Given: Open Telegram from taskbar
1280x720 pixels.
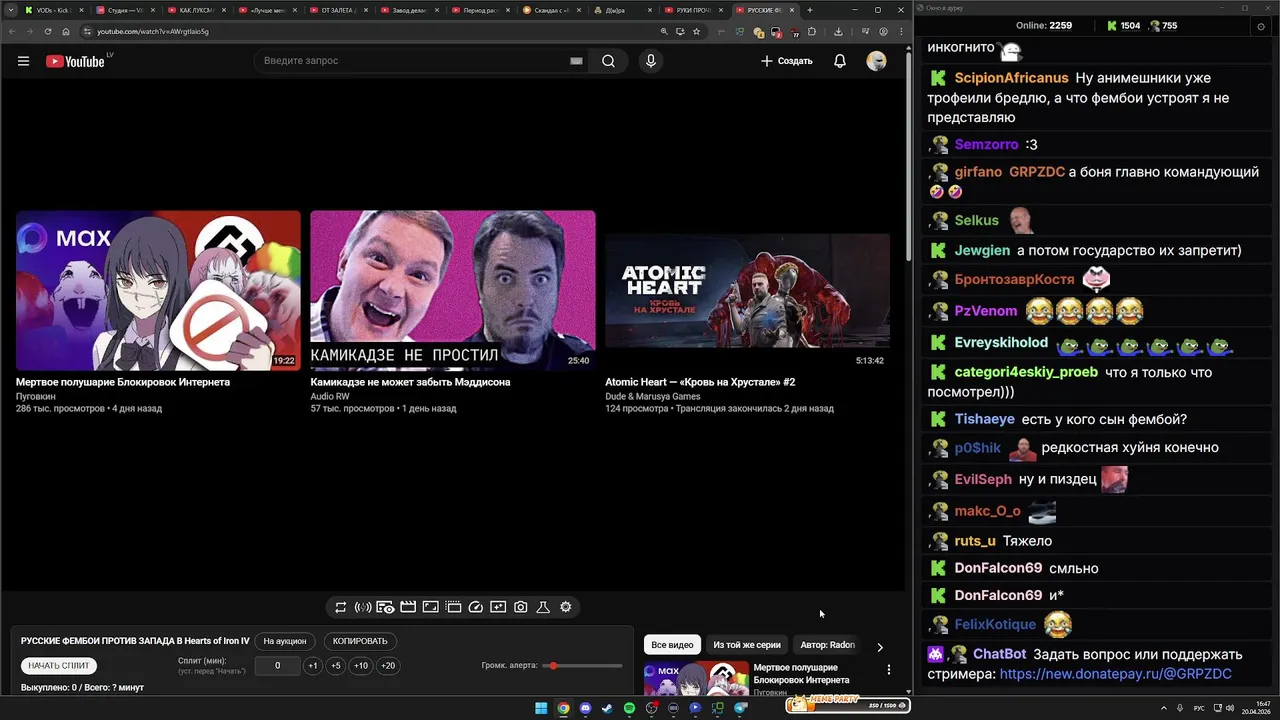Looking at the screenshot, I should (x=740, y=708).
